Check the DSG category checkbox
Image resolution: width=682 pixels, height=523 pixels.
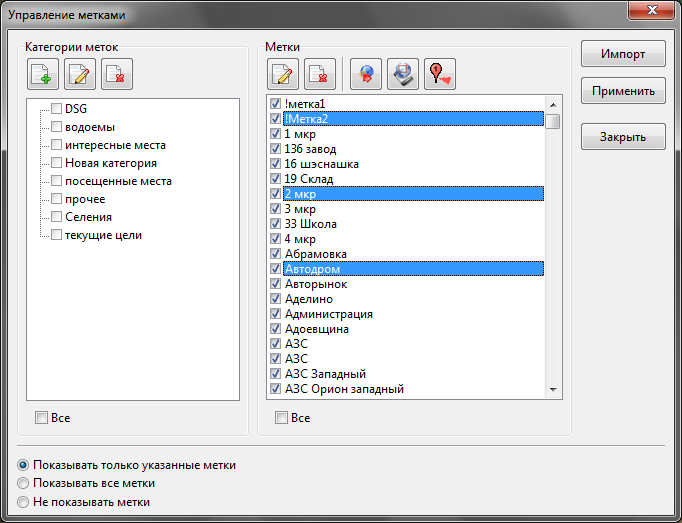(x=57, y=109)
